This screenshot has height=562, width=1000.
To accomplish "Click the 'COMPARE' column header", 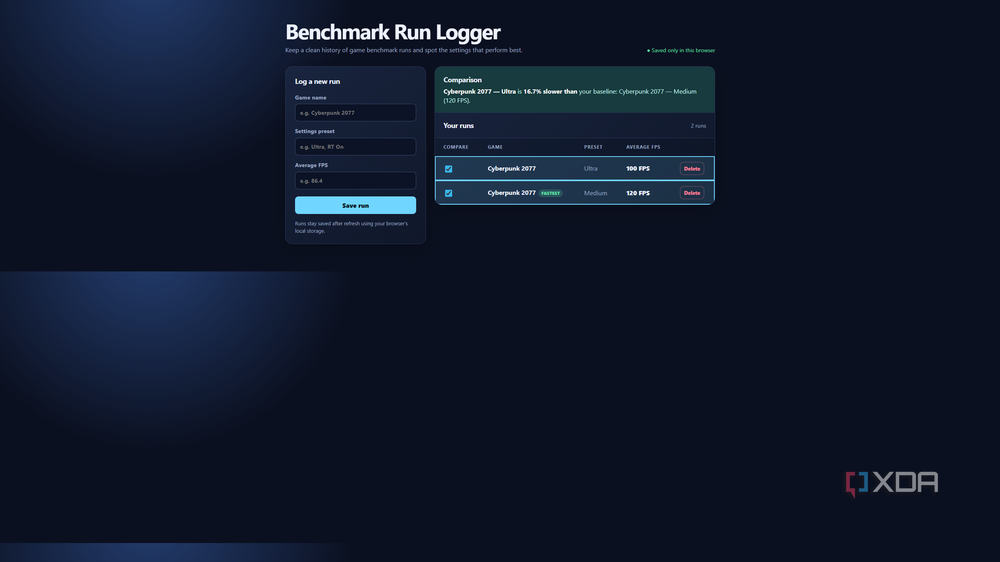I will [x=456, y=147].
